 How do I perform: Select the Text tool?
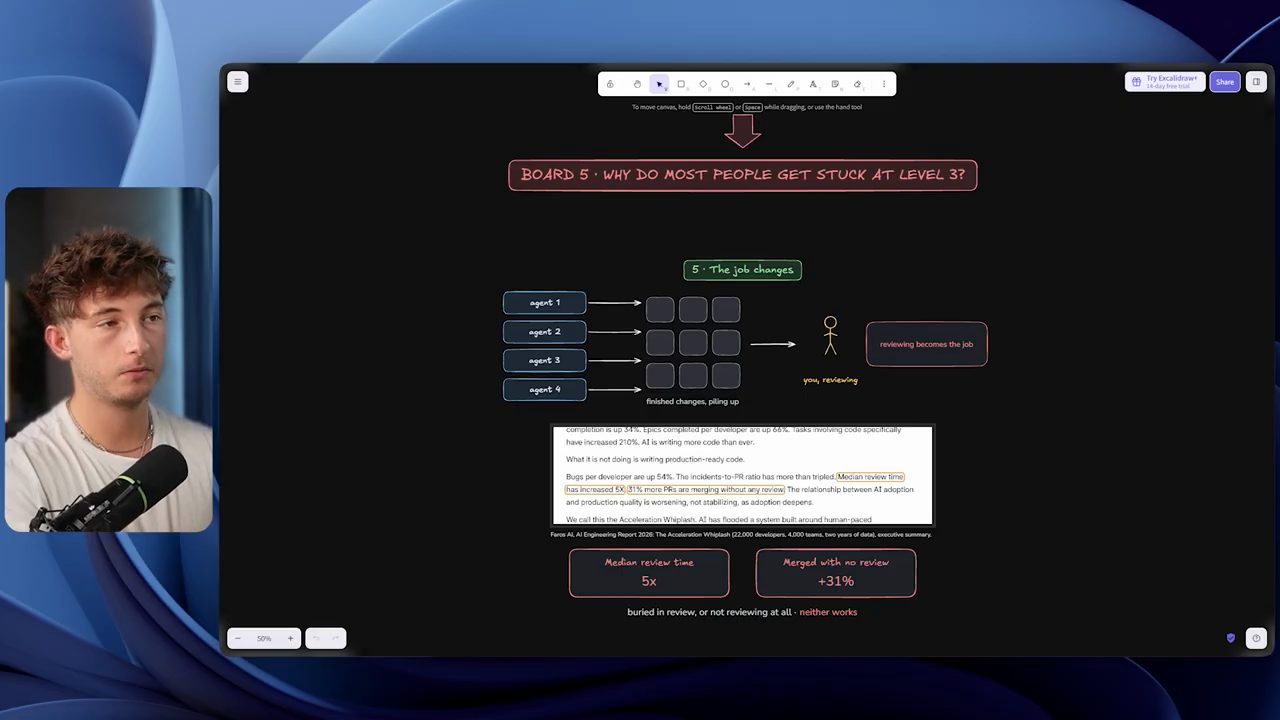point(813,84)
